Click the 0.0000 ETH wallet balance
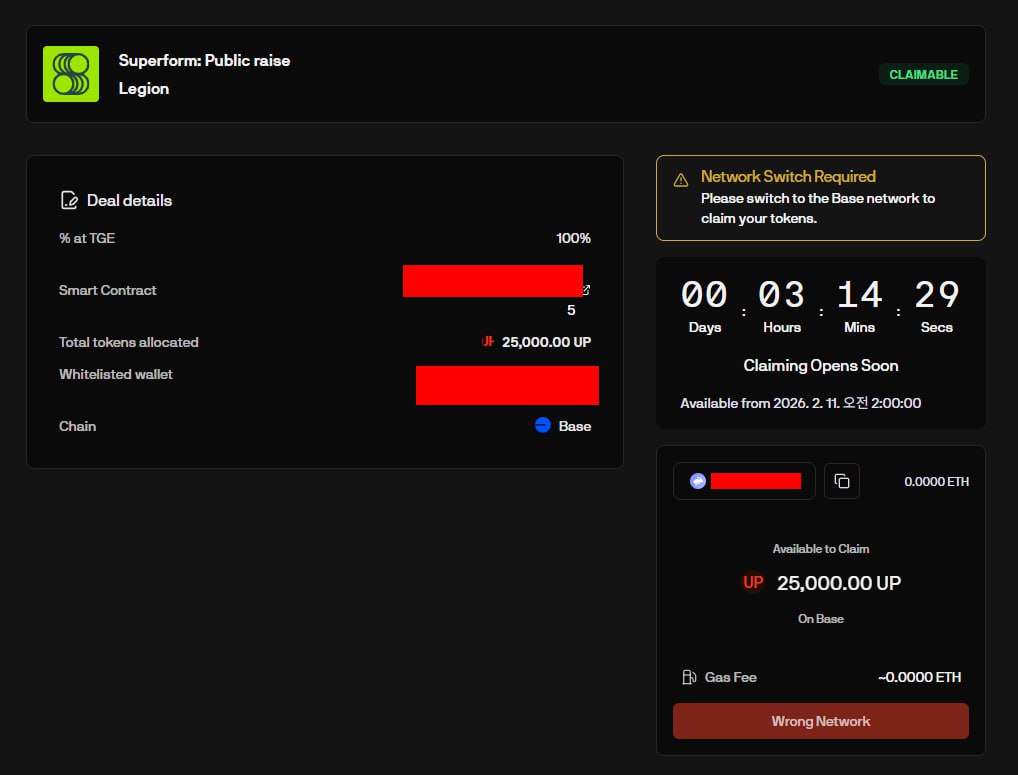The image size is (1018, 775). pyautogui.click(x=936, y=481)
